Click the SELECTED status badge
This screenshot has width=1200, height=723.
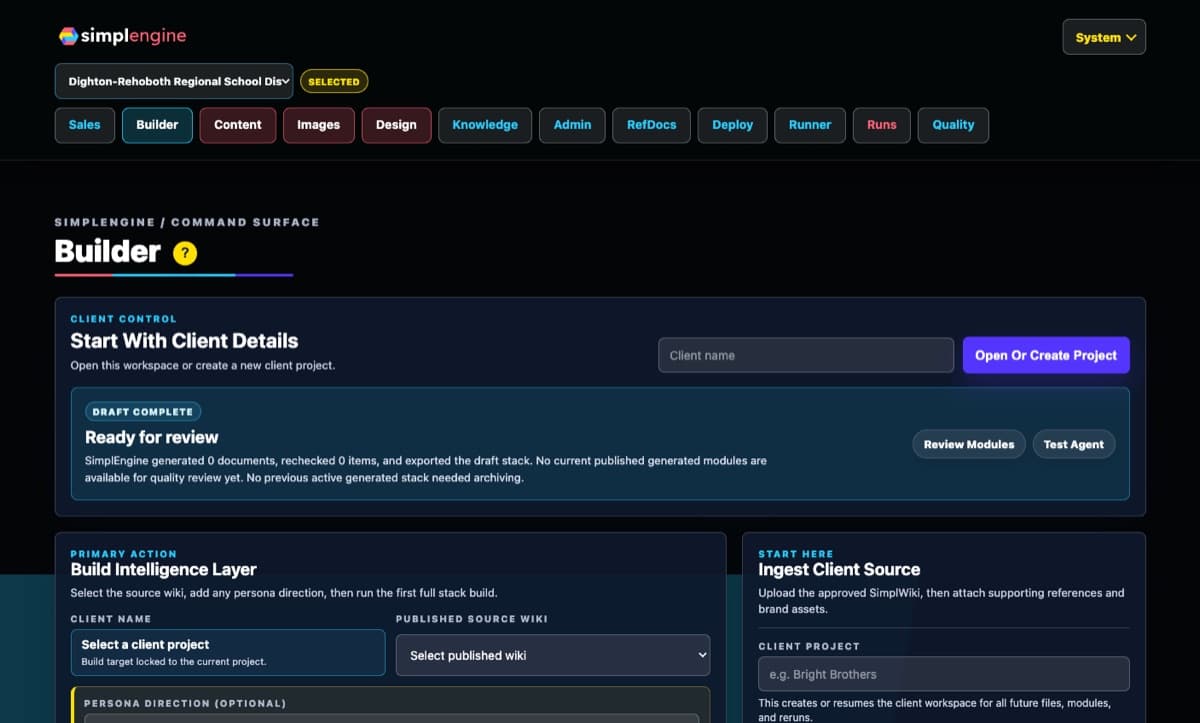(334, 82)
